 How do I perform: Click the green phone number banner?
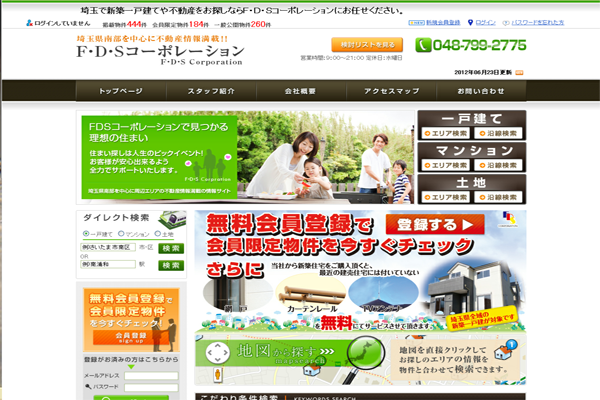point(470,45)
